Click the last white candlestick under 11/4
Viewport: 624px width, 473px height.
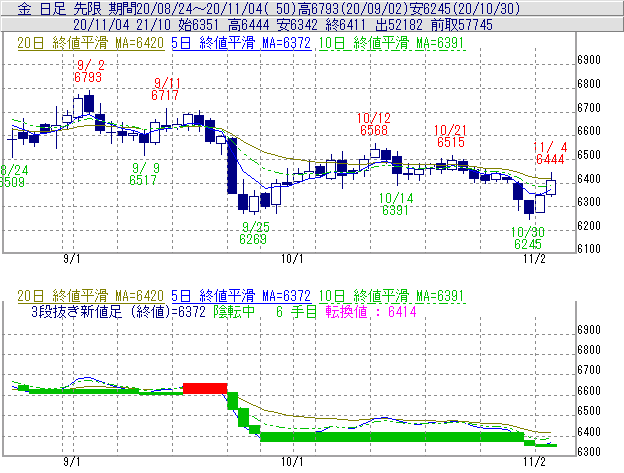(551, 187)
